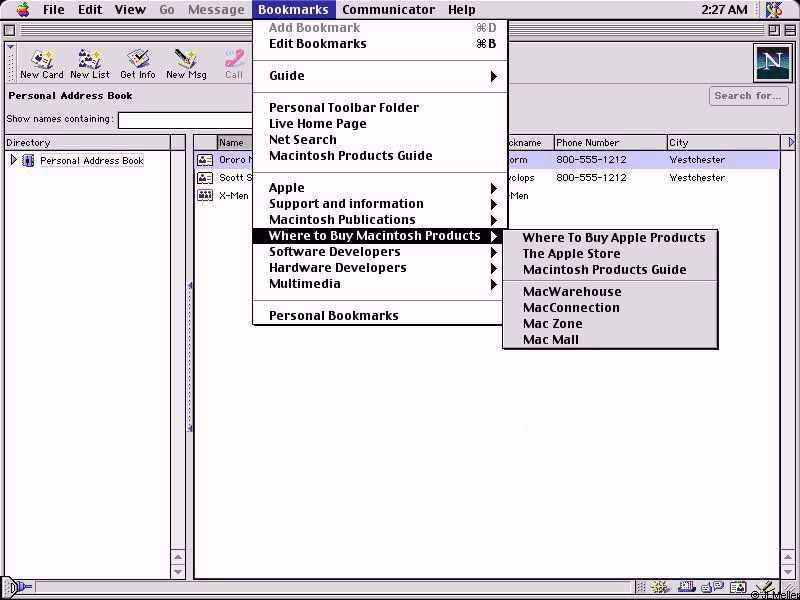Screen dimensions: 800x600
Task: Open the Apple menu icon
Action: click(x=22, y=10)
